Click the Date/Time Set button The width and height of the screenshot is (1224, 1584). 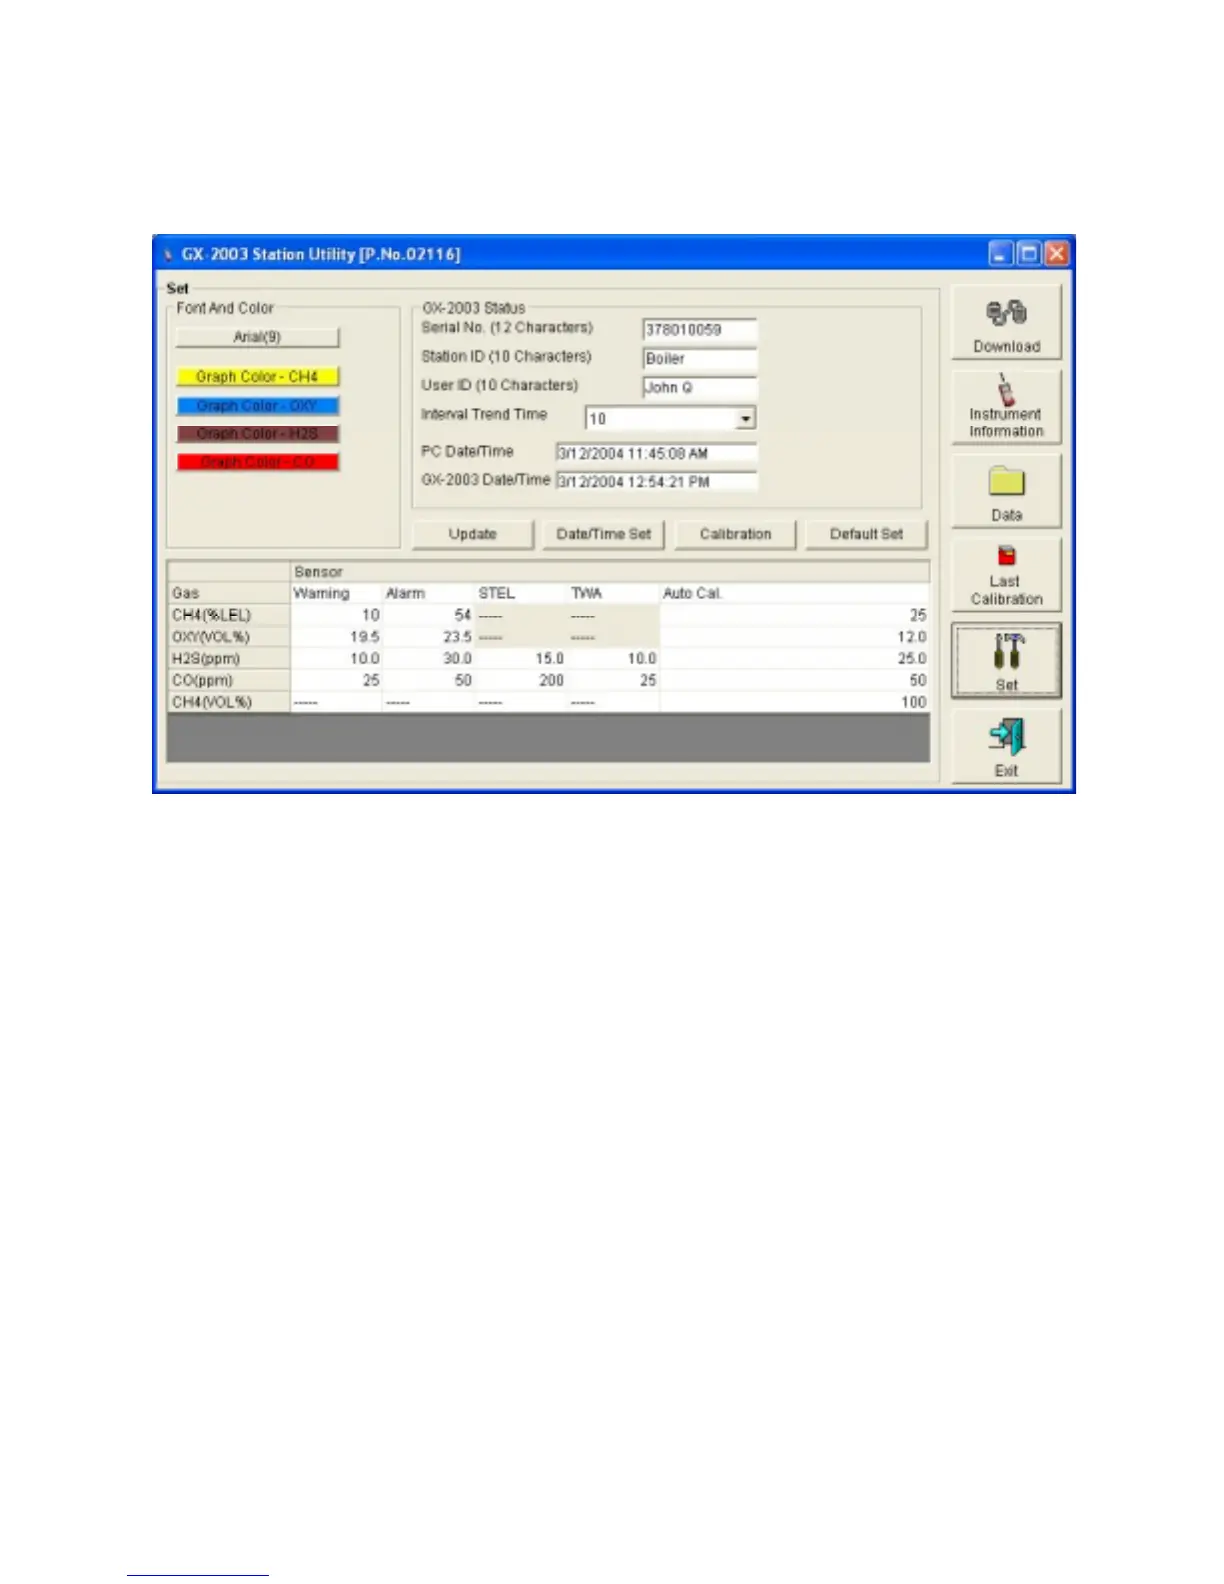tap(603, 534)
